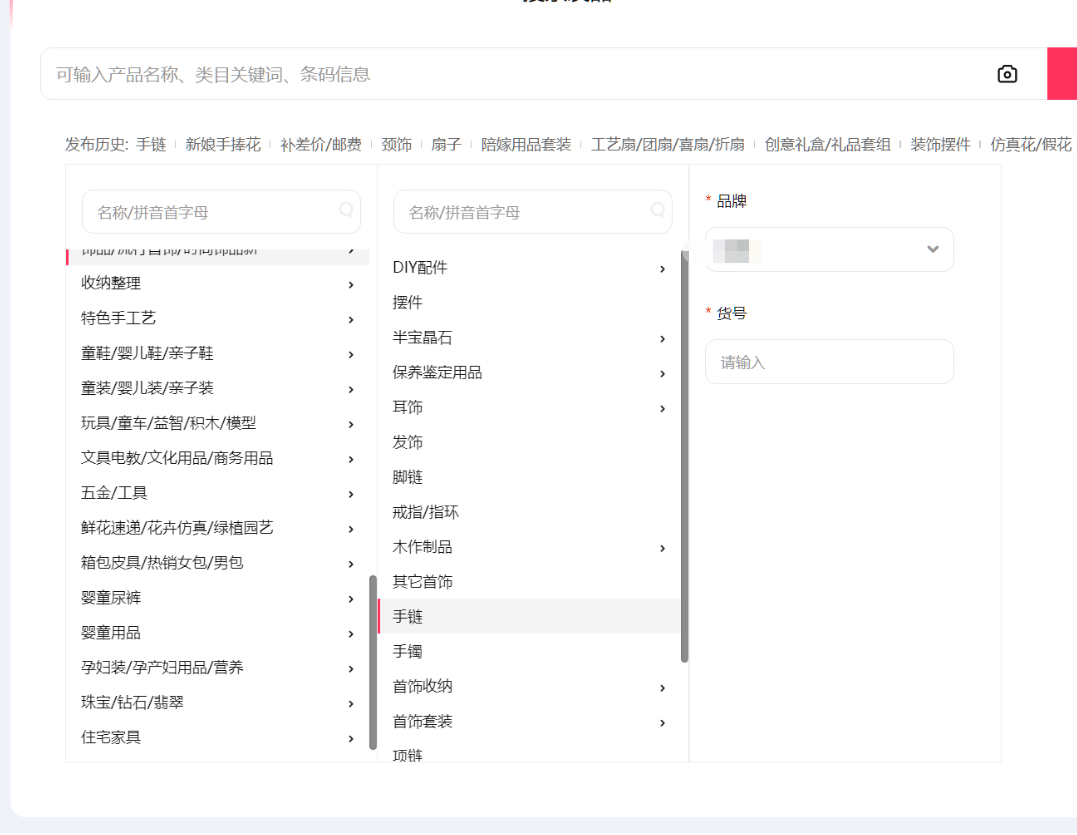
Task: Click the left category list scrollbar
Action: coord(373,660)
